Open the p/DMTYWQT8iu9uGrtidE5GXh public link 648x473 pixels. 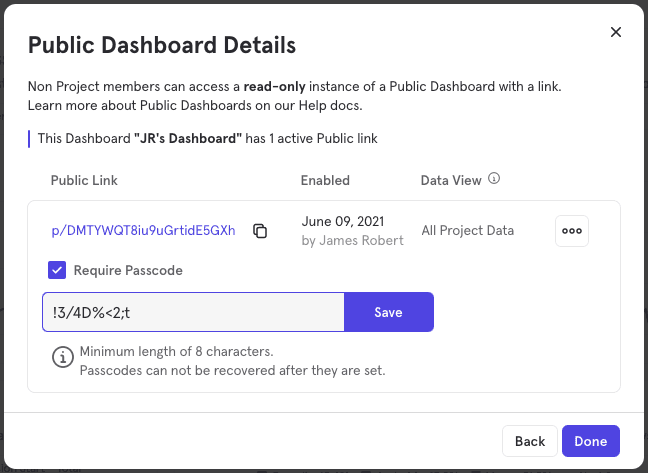(x=143, y=231)
